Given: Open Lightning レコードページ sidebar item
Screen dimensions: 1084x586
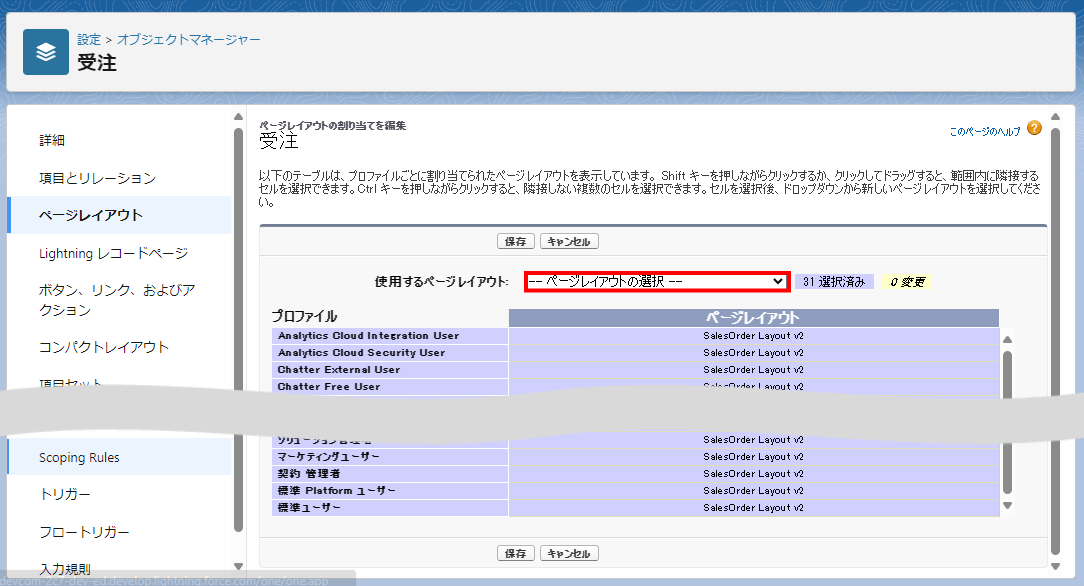Looking at the screenshot, I should (x=113, y=253).
